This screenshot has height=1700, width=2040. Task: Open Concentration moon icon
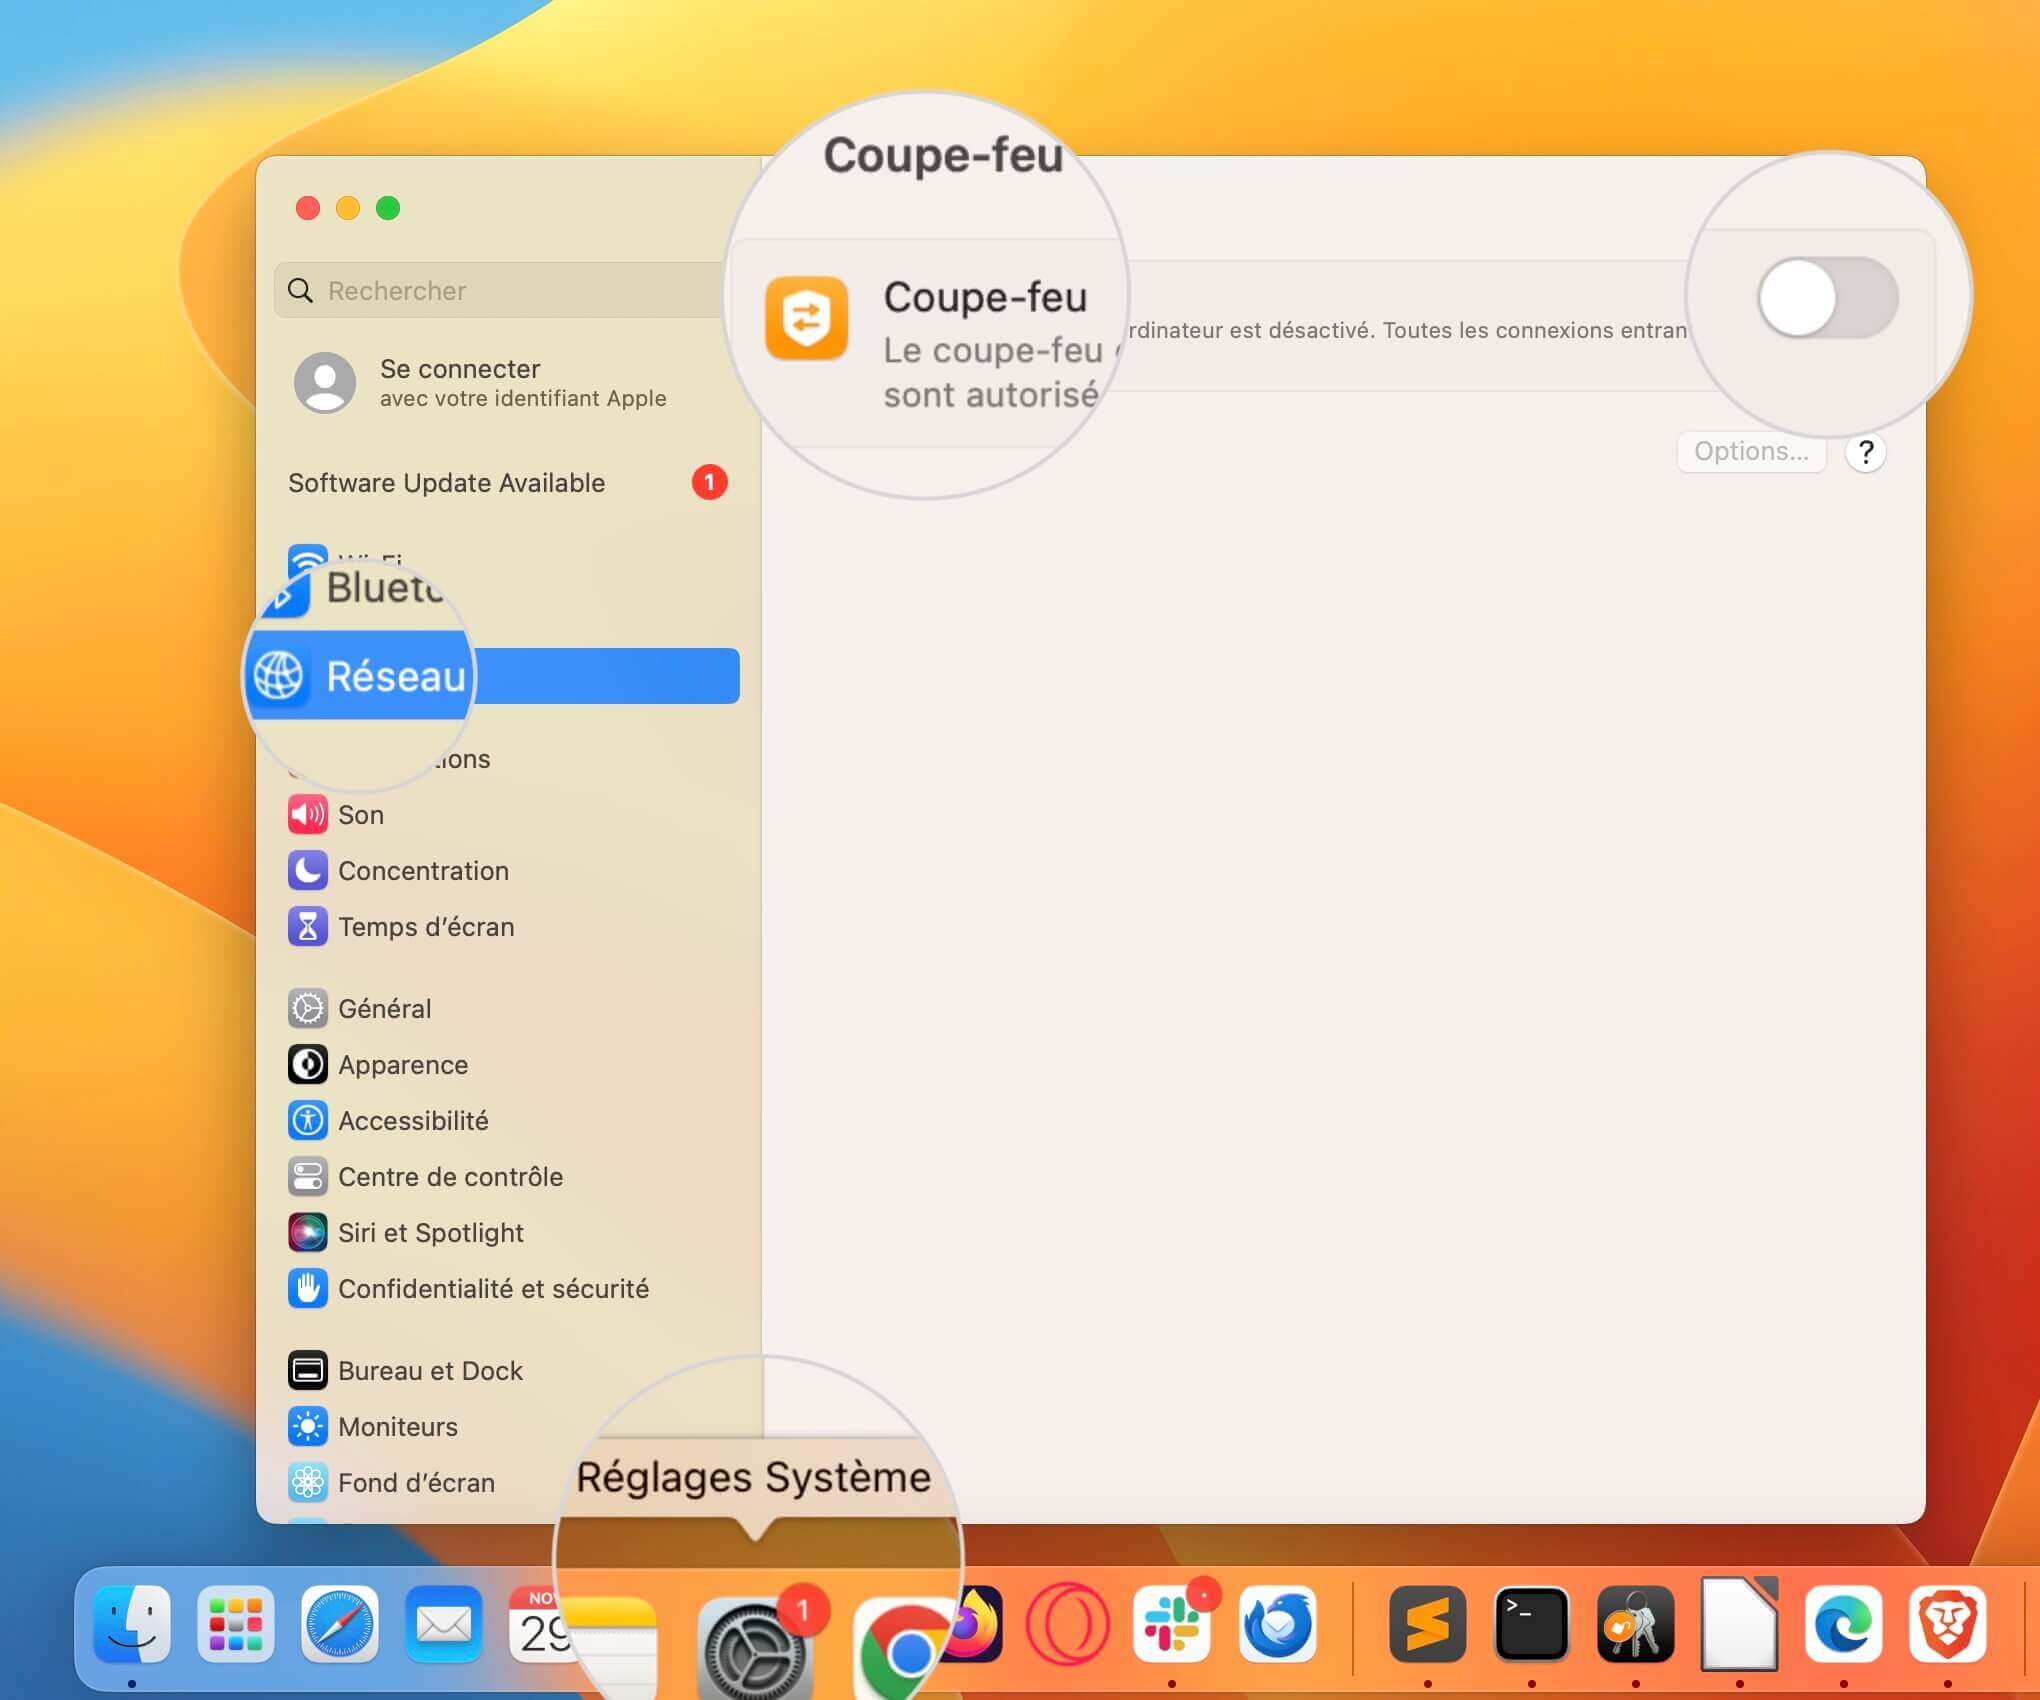(307, 871)
